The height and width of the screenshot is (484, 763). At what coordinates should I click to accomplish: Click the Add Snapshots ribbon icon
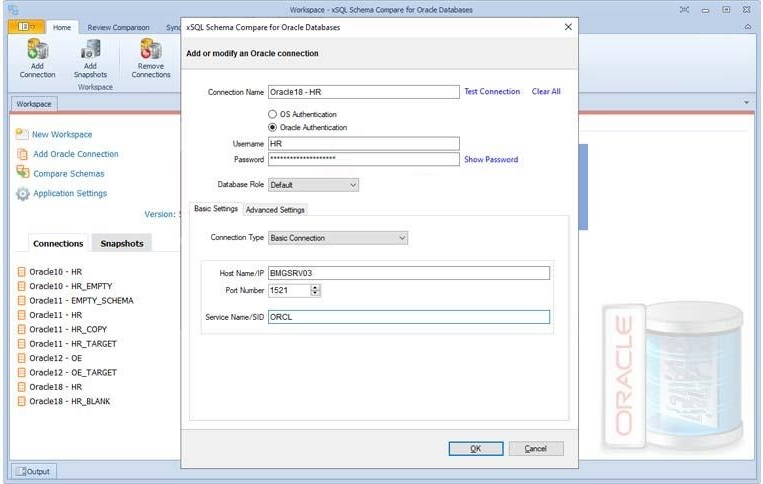tap(91, 50)
